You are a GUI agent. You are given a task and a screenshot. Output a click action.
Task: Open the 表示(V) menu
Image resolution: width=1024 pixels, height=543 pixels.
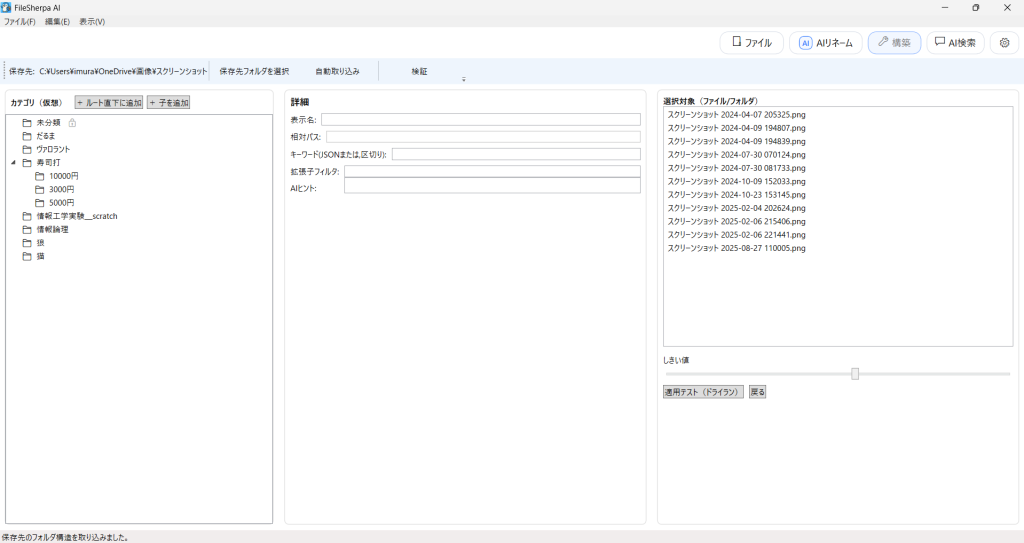tap(92, 21)
